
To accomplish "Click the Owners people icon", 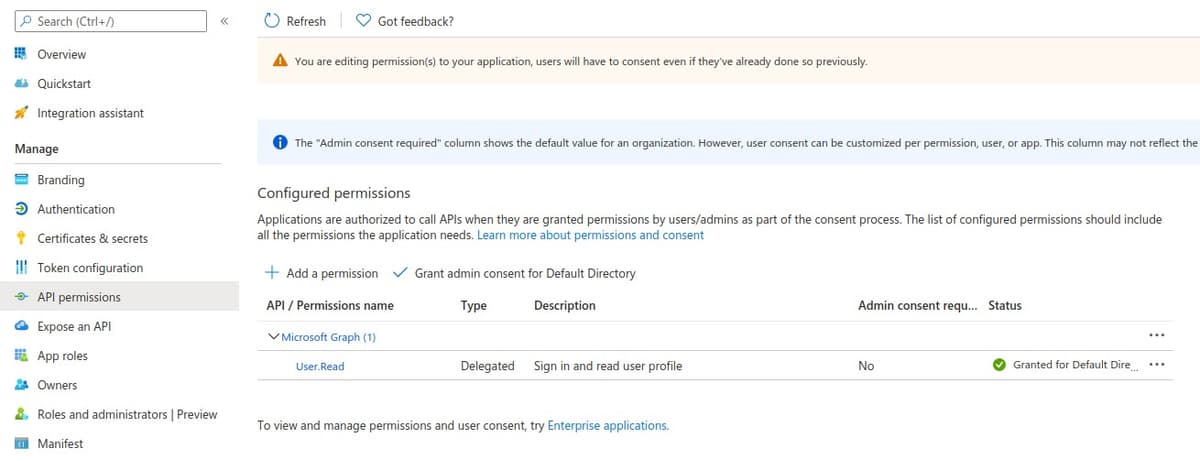I will 21,385.
